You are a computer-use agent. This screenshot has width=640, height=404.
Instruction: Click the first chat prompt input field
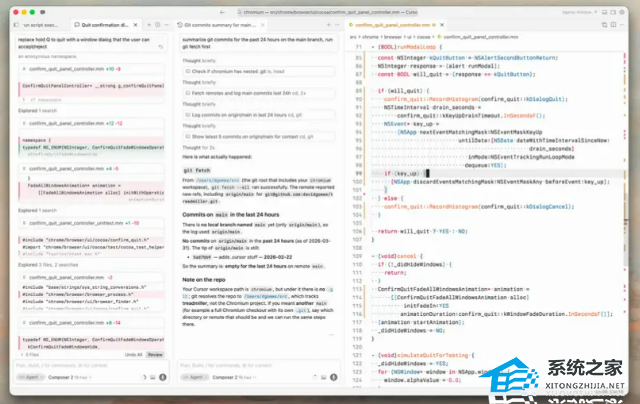92,365
